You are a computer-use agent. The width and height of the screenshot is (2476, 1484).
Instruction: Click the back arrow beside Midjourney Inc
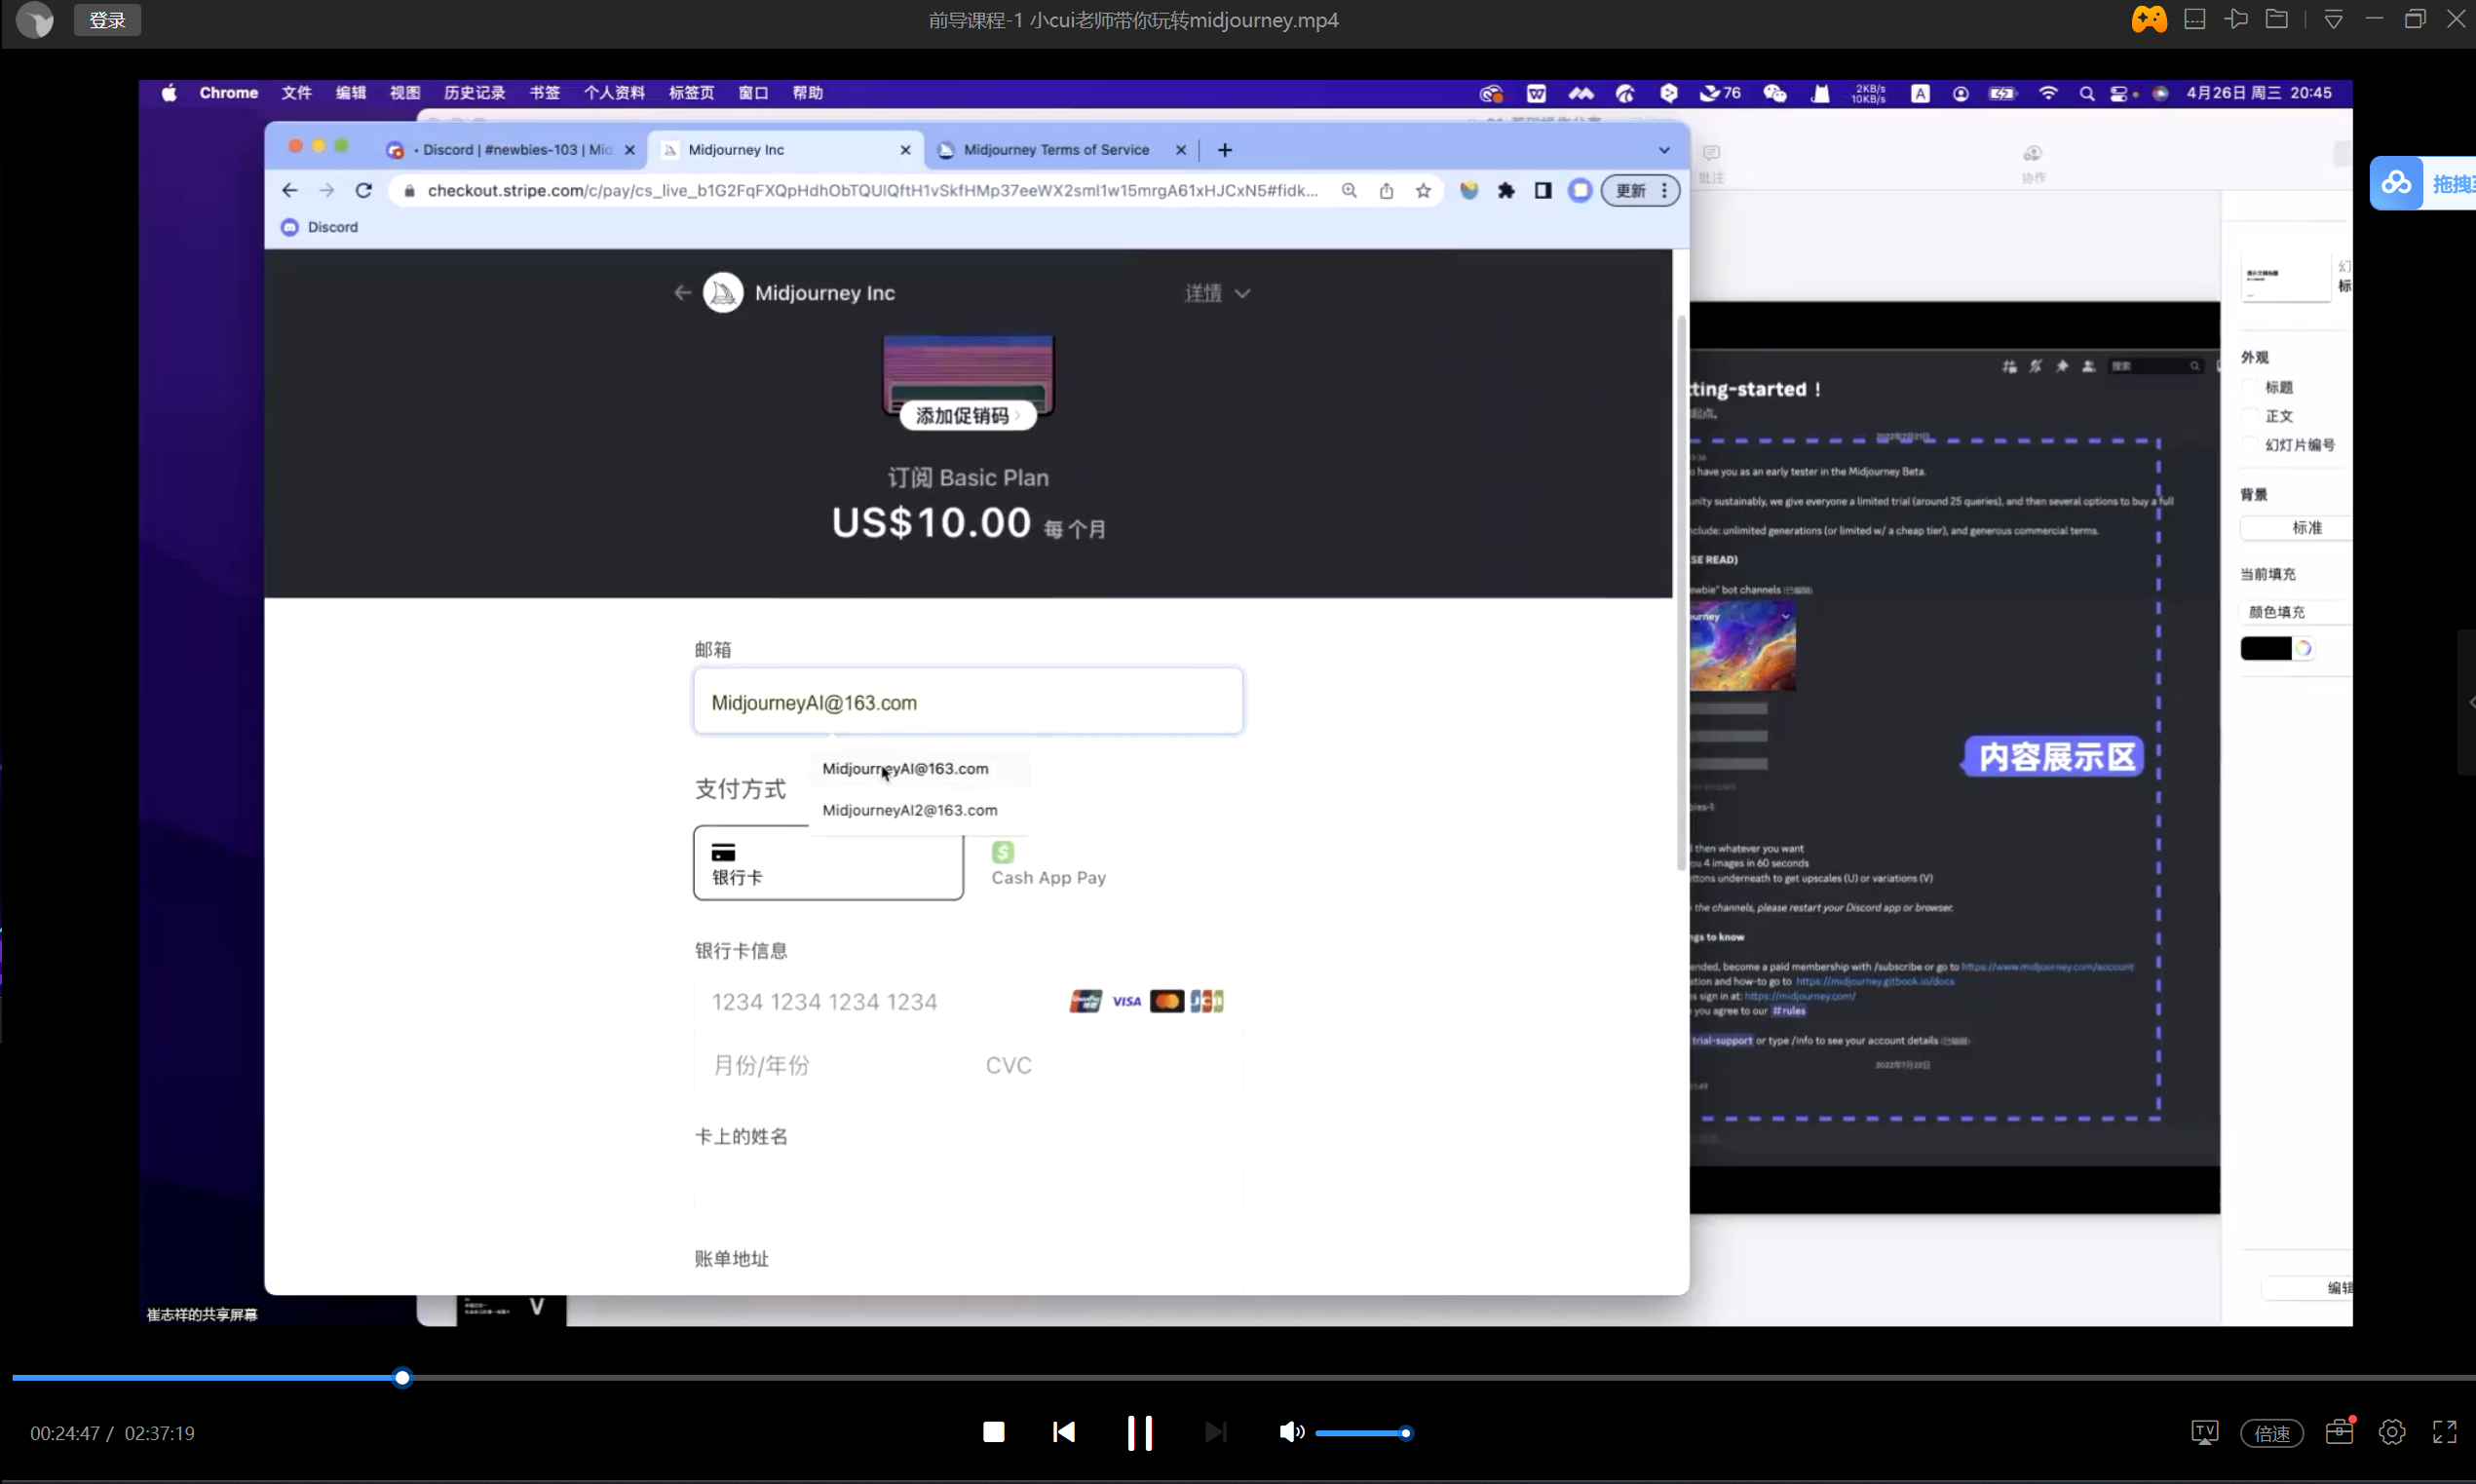(x=682, y=293)
